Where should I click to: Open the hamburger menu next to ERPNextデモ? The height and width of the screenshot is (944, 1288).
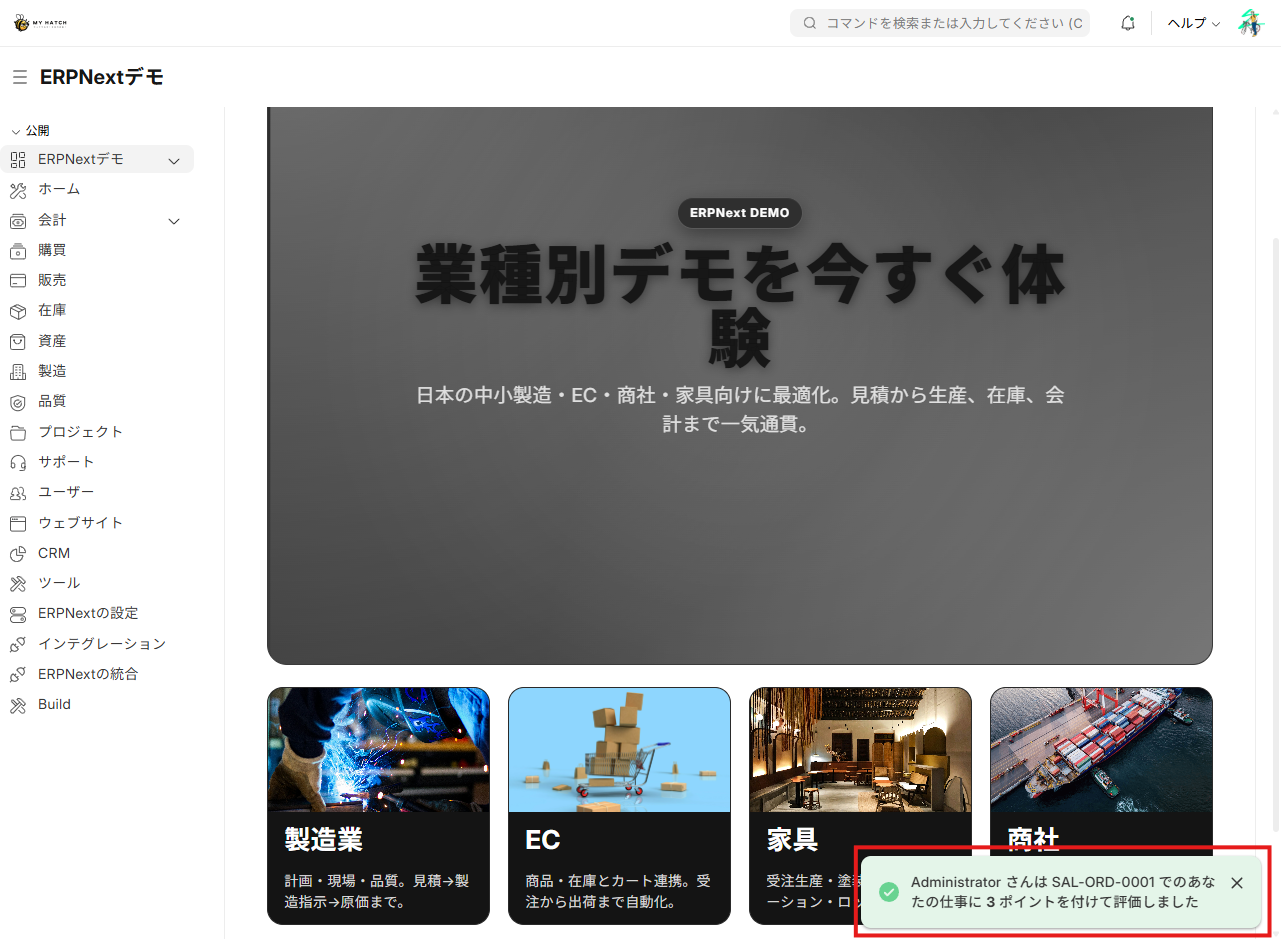19,76
